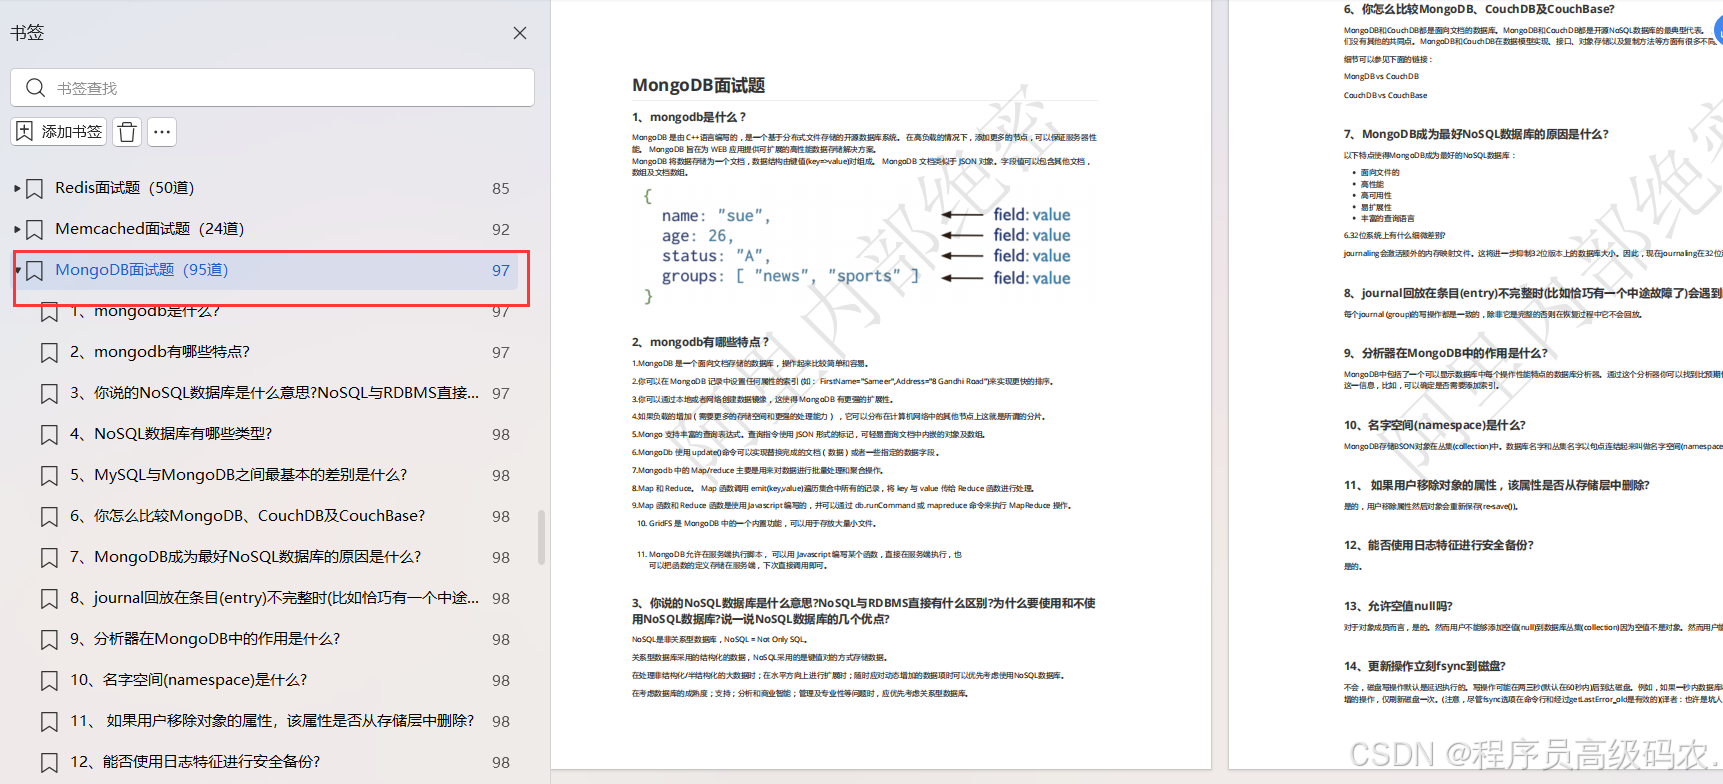
Task: Click the 添加书签 button
Action: tap(59, 131)
